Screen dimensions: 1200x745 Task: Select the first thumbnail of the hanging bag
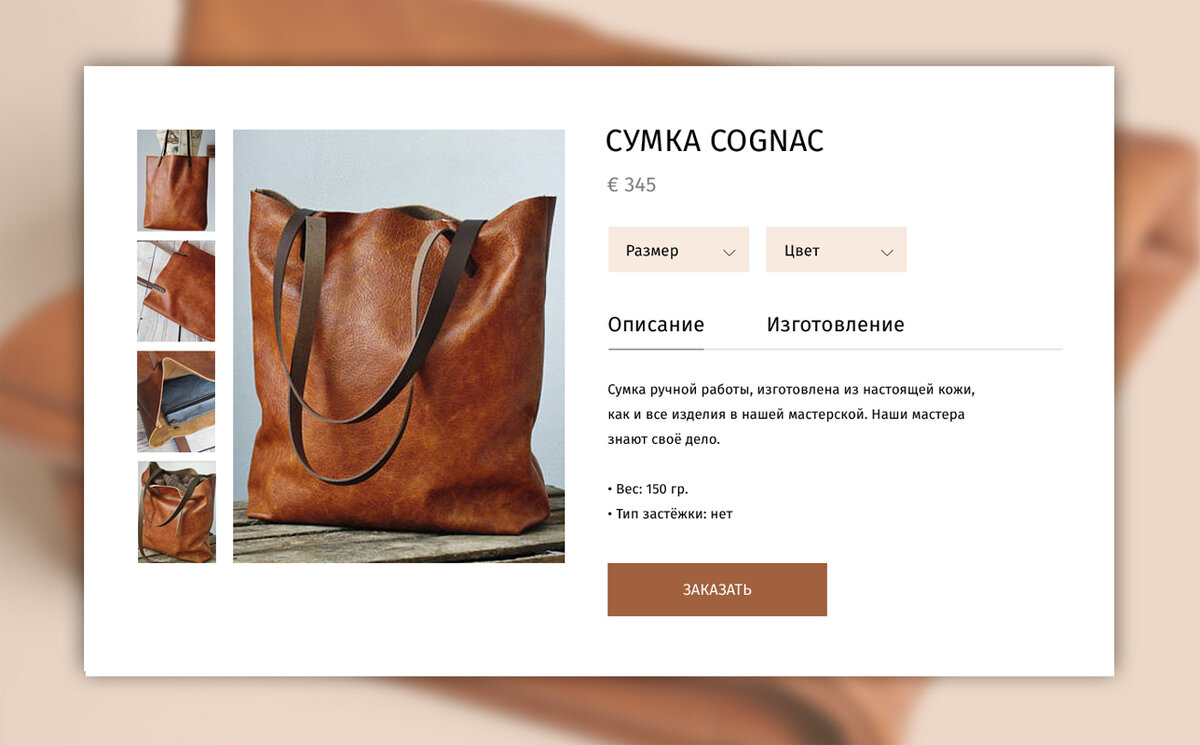pyautogui.click(x=176, y=180)
